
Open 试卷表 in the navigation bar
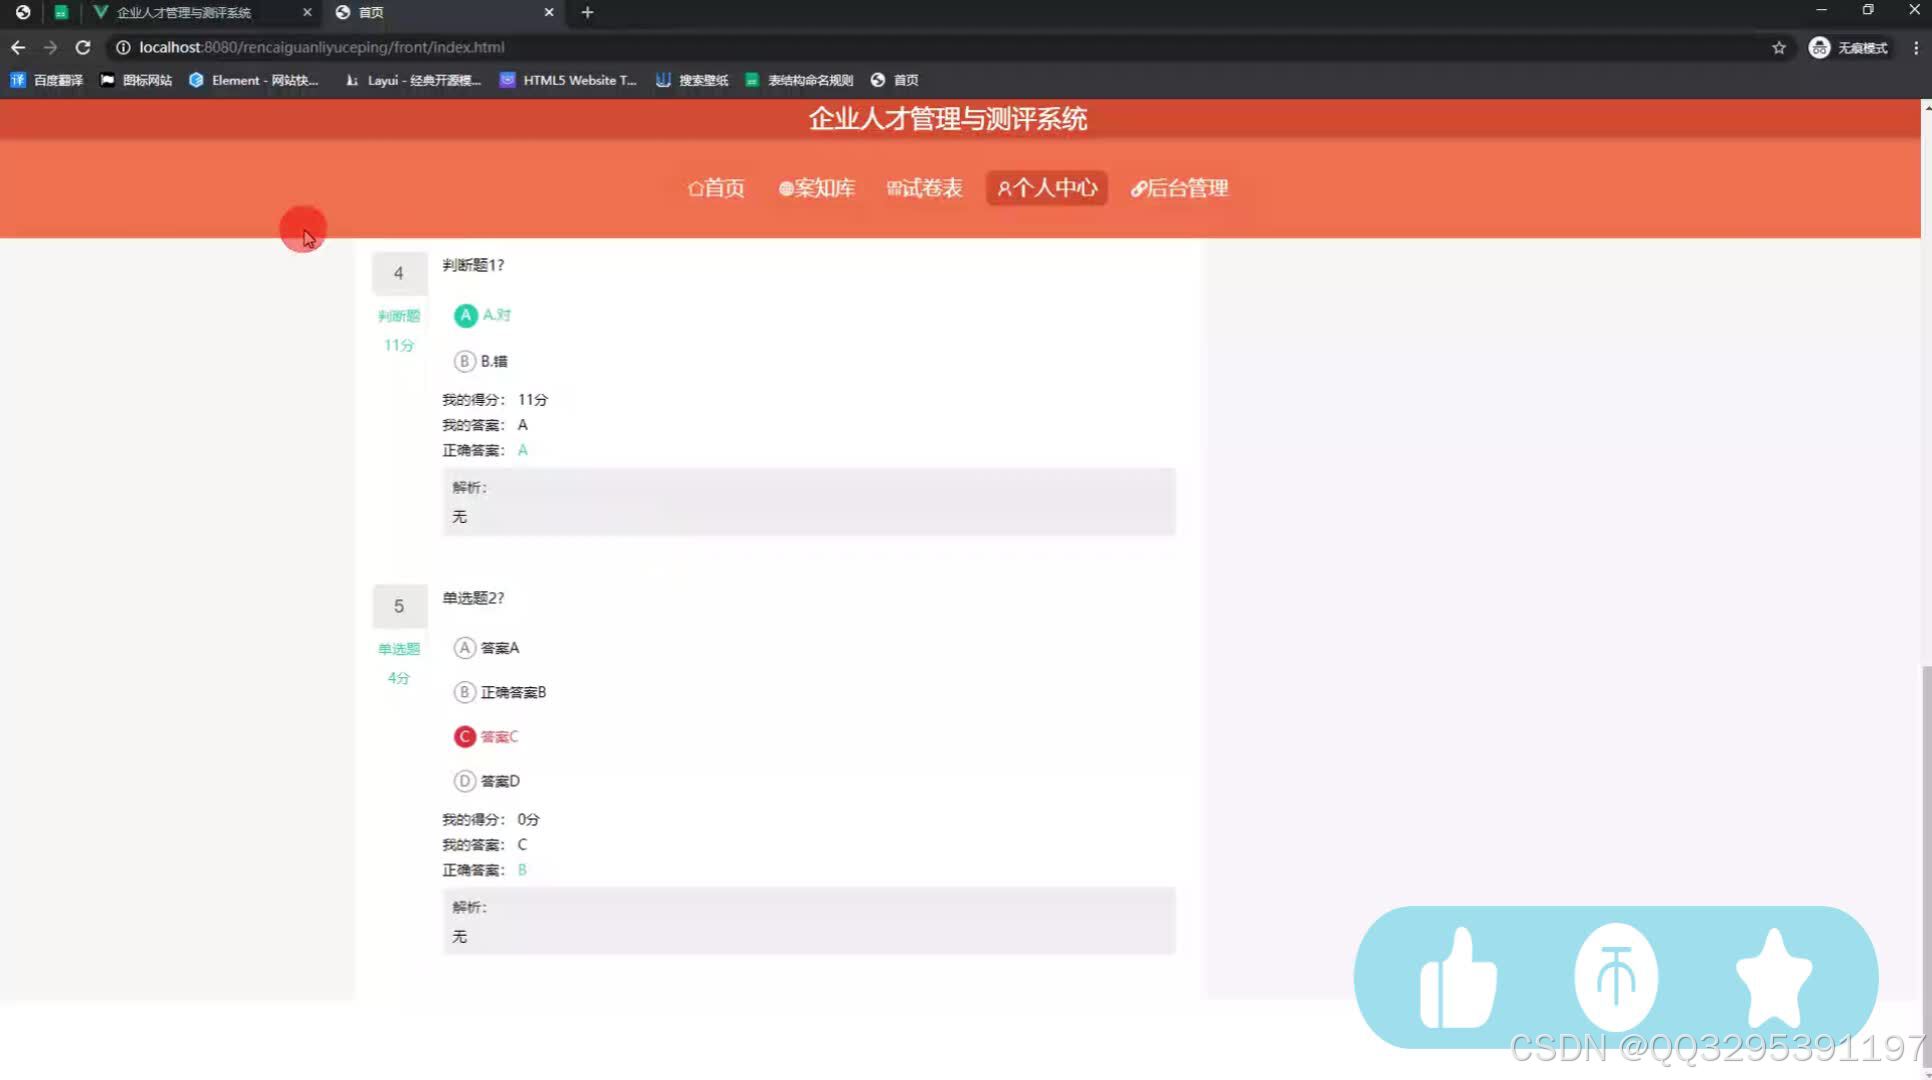coord(924,188)
